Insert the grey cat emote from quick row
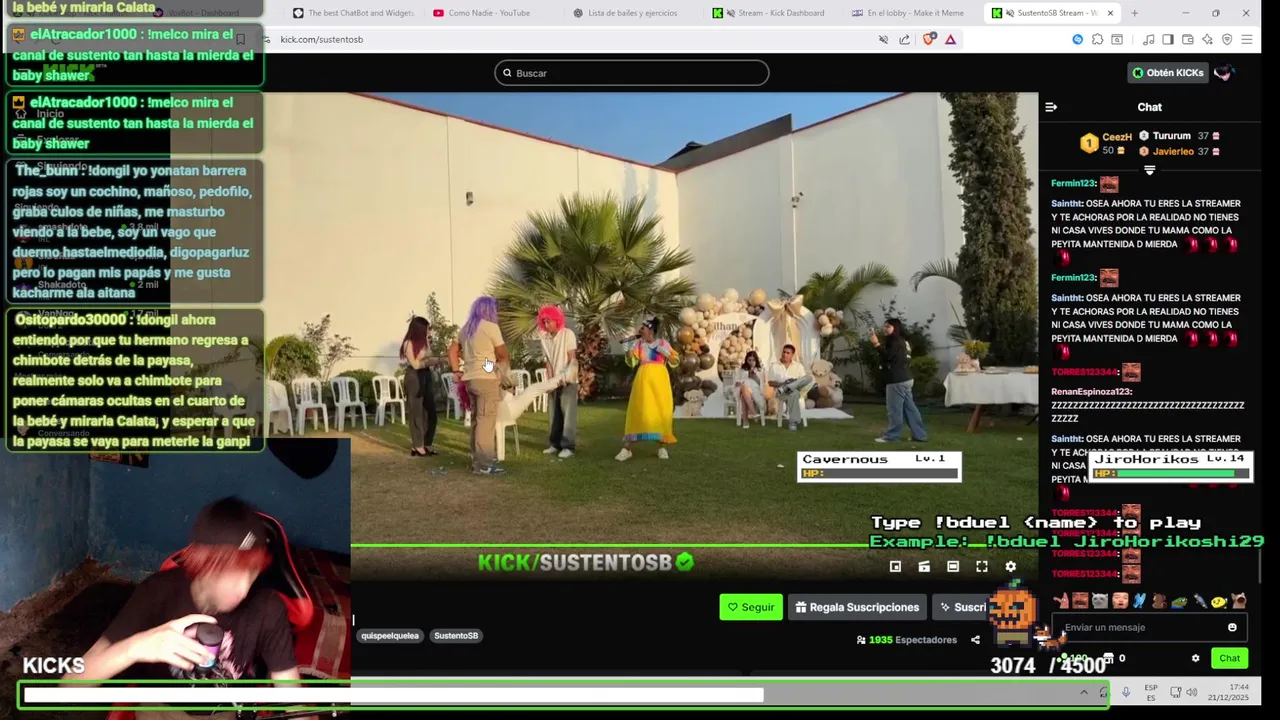Viewport: 1280px width, 720px height. (1100, 601)
